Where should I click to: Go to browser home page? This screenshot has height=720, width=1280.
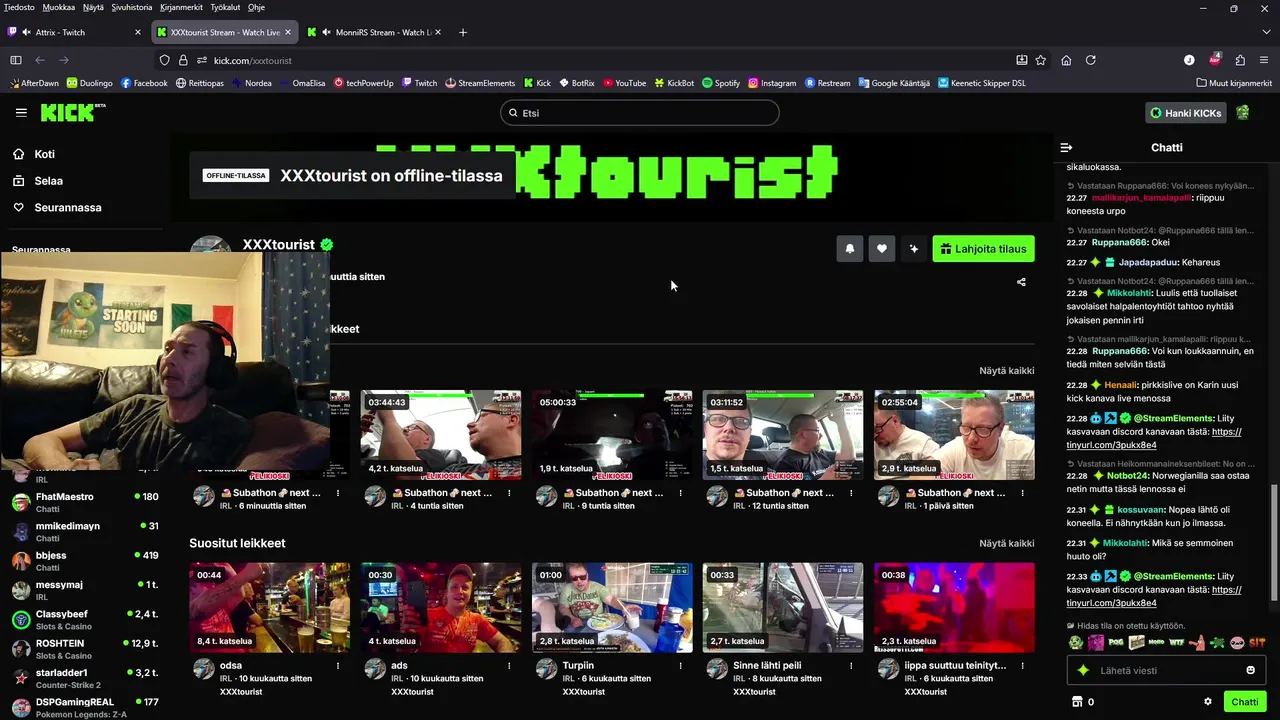(1066, 60)
